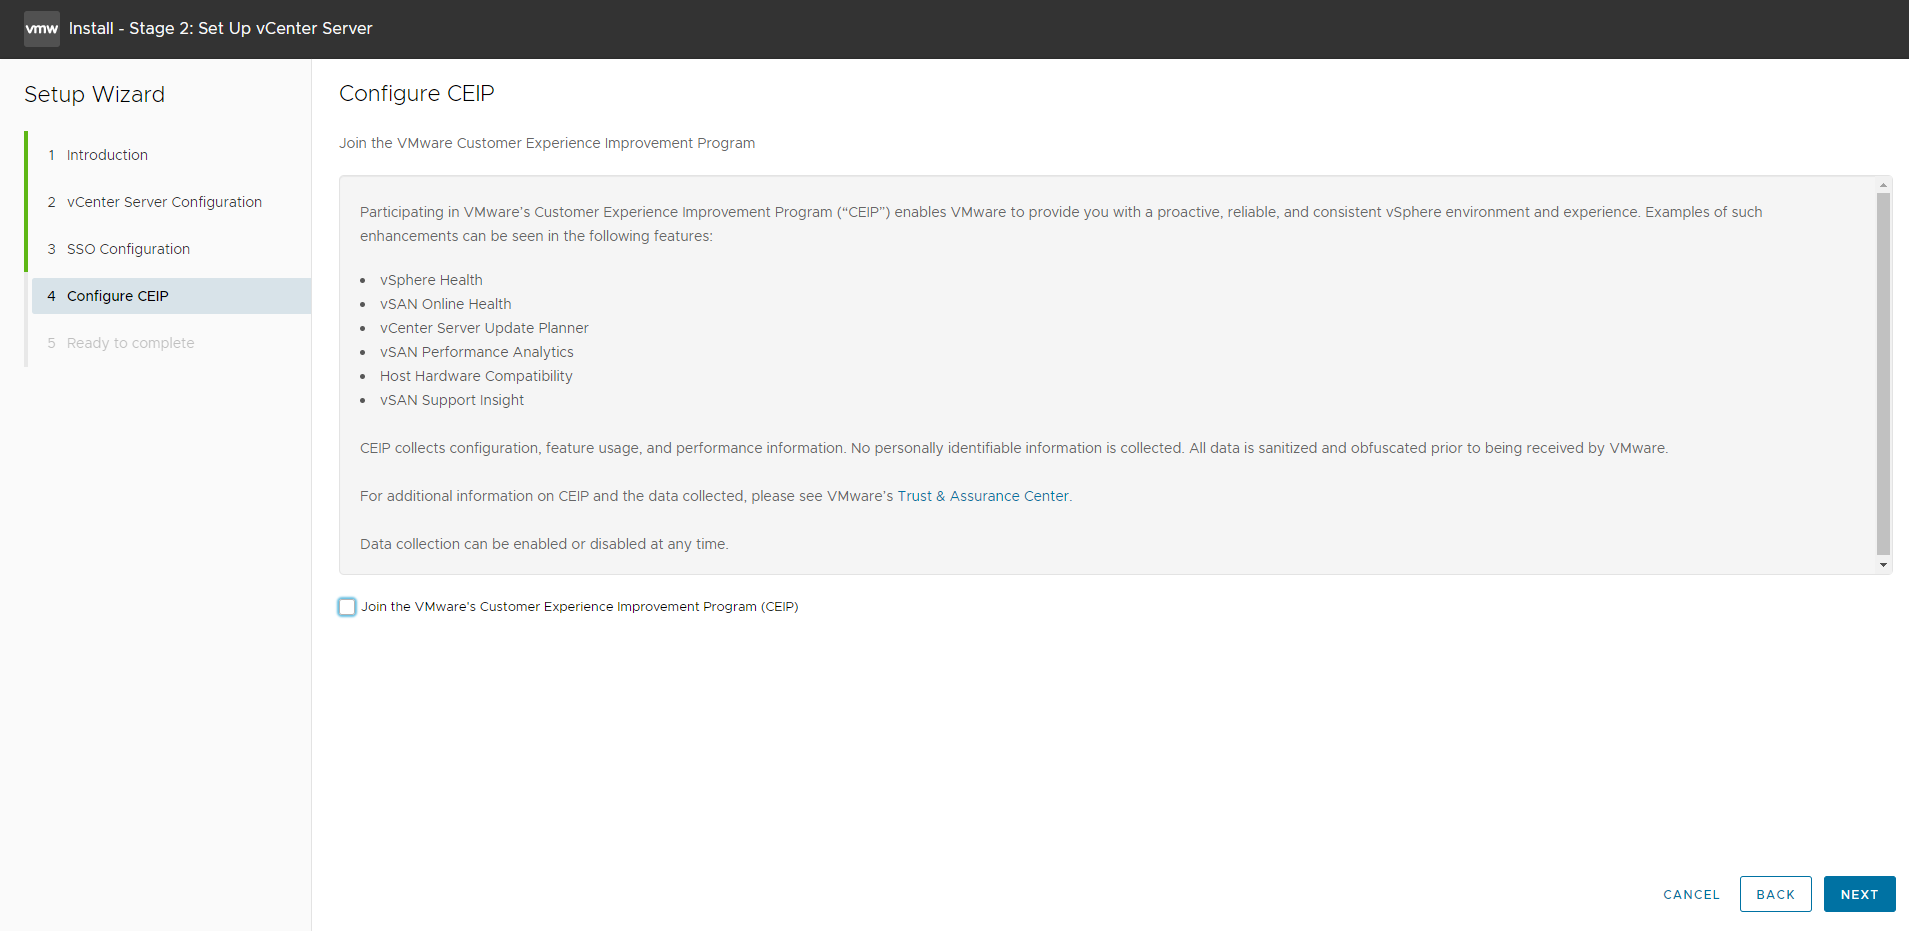Click 'Data collection can be enabled or disabled' text

(544, 544)
